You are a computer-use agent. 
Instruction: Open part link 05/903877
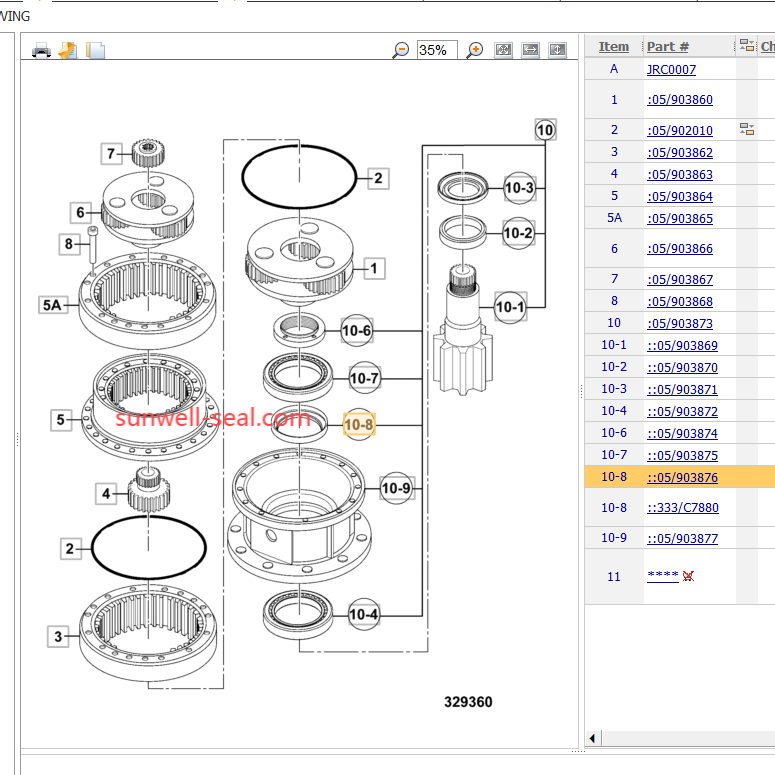(x=682, y=539)
